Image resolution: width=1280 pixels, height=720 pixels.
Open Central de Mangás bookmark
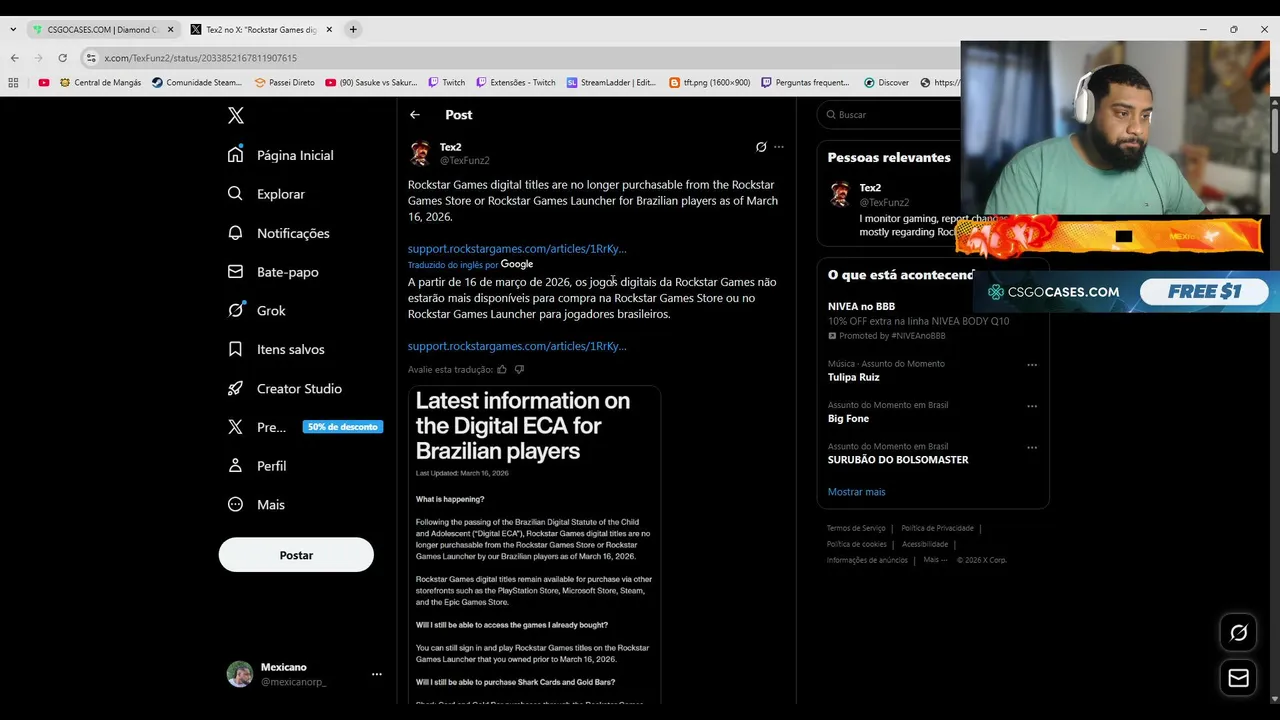pos(100,83)
